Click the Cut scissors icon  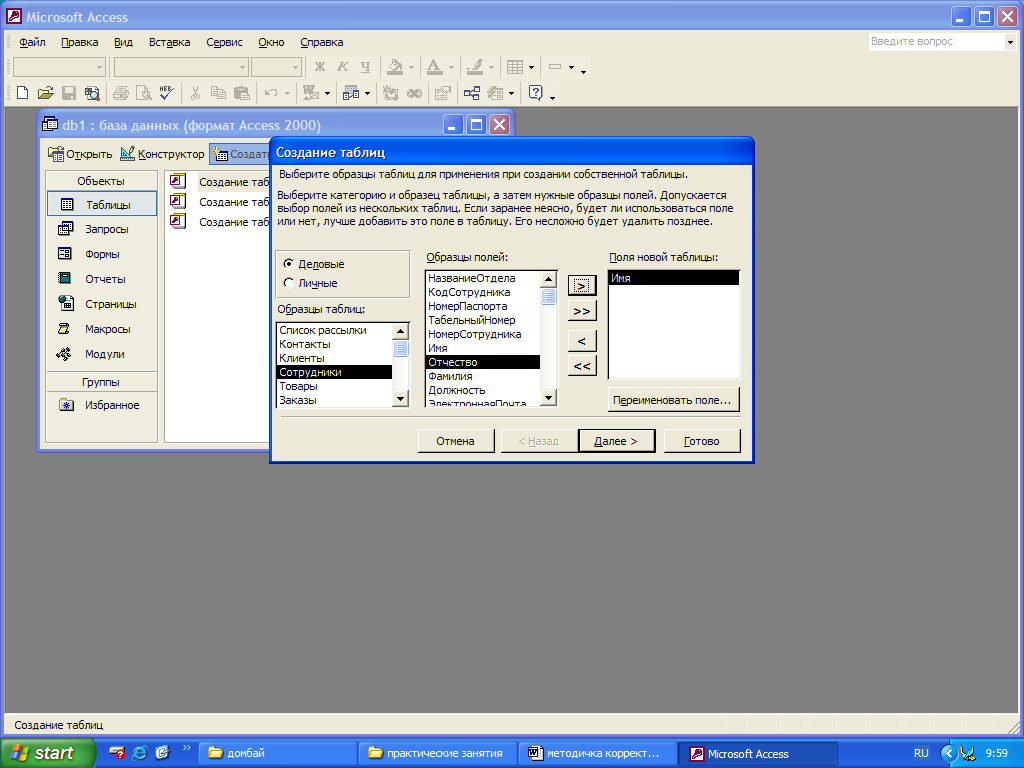click(x=195, y=93)
